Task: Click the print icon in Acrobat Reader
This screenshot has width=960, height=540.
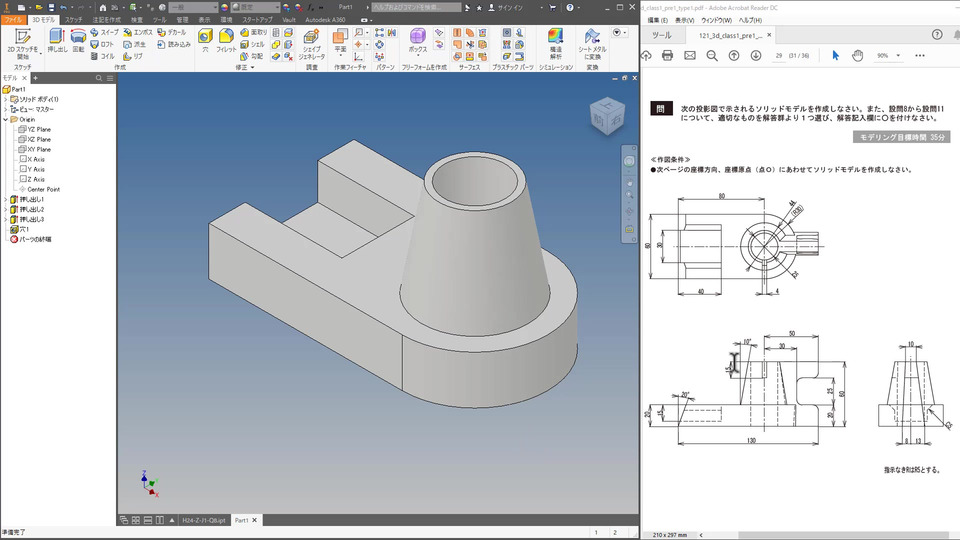Action: [x=667, y=56]
